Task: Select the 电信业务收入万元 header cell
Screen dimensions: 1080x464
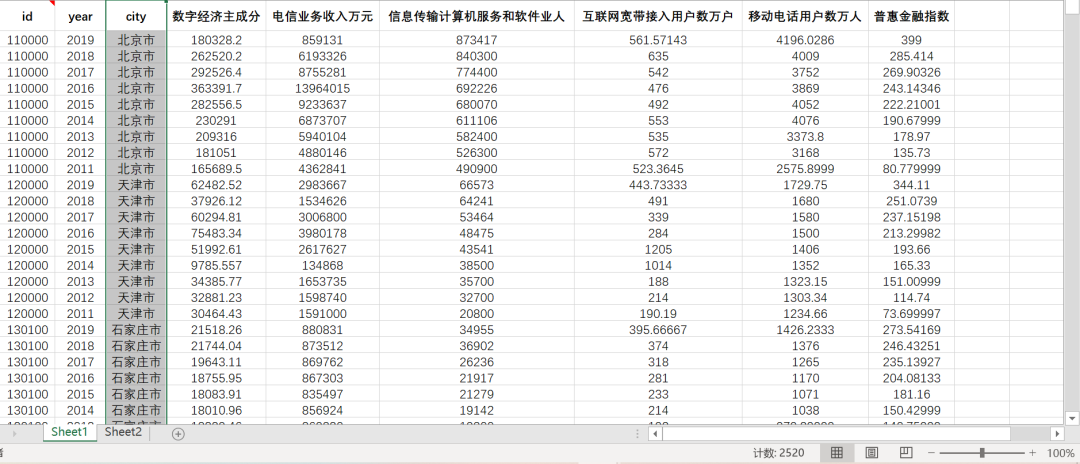Action: 323,17
